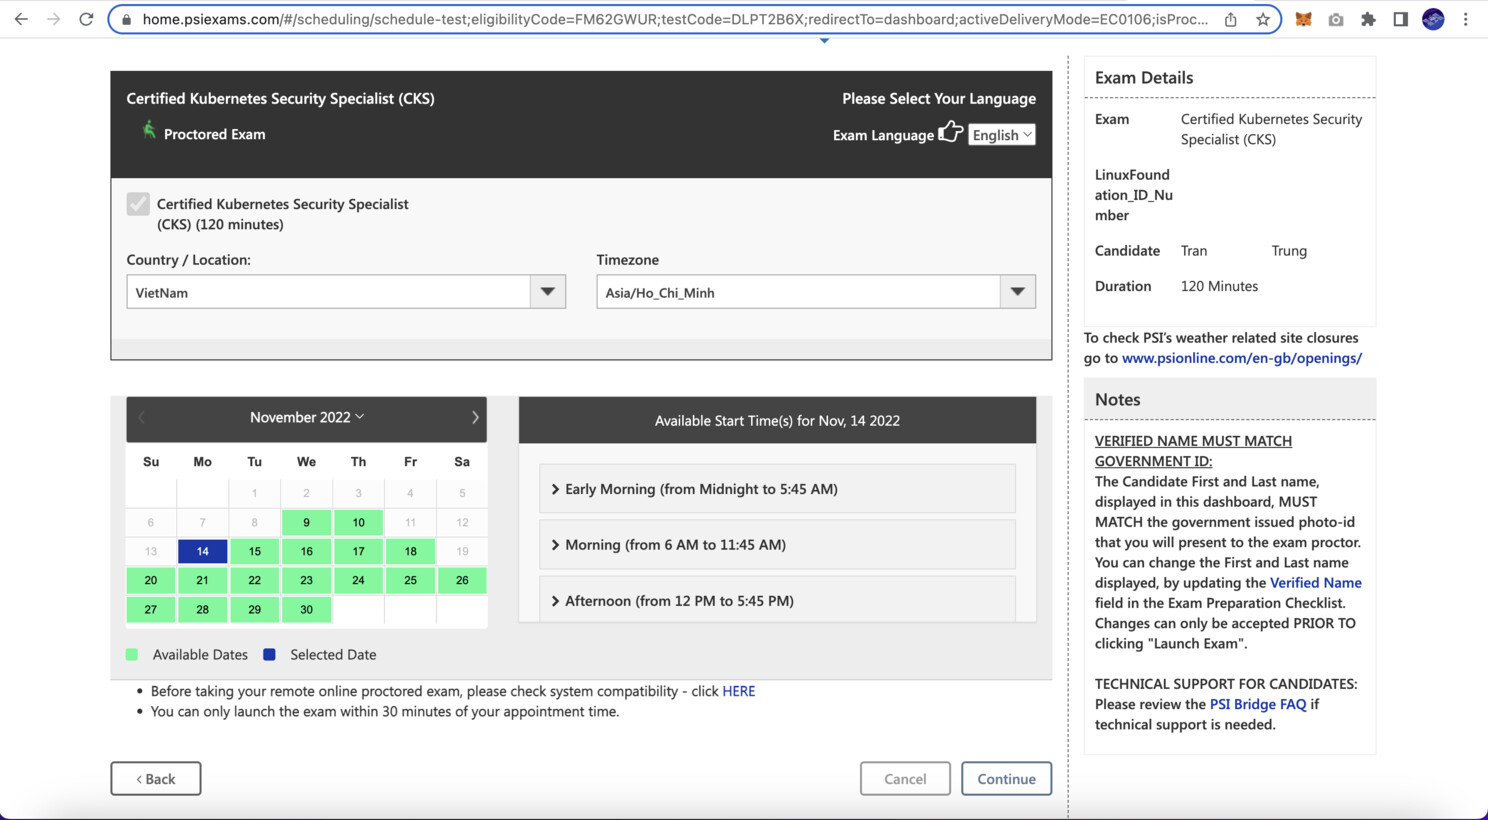Viewport: 1488px width, 820px height.
Task: Choose November 18 as exam date
Action: (410, 551)
